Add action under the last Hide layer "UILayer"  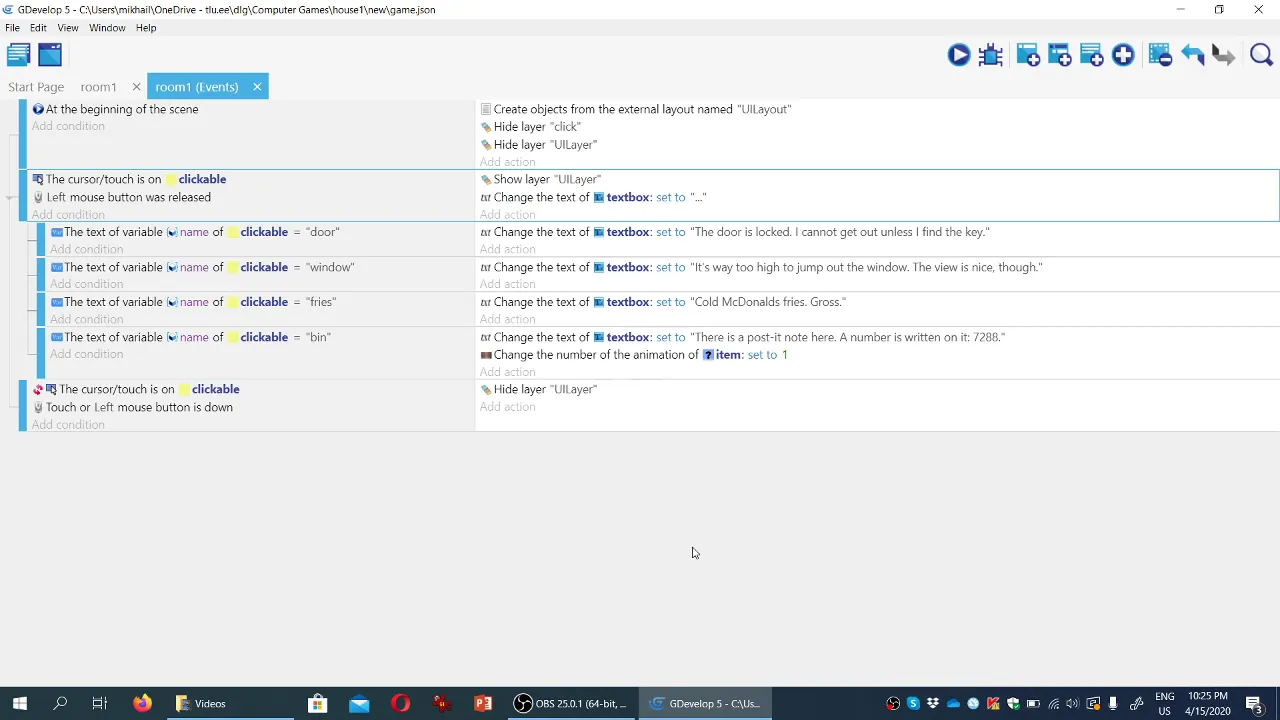507,407
